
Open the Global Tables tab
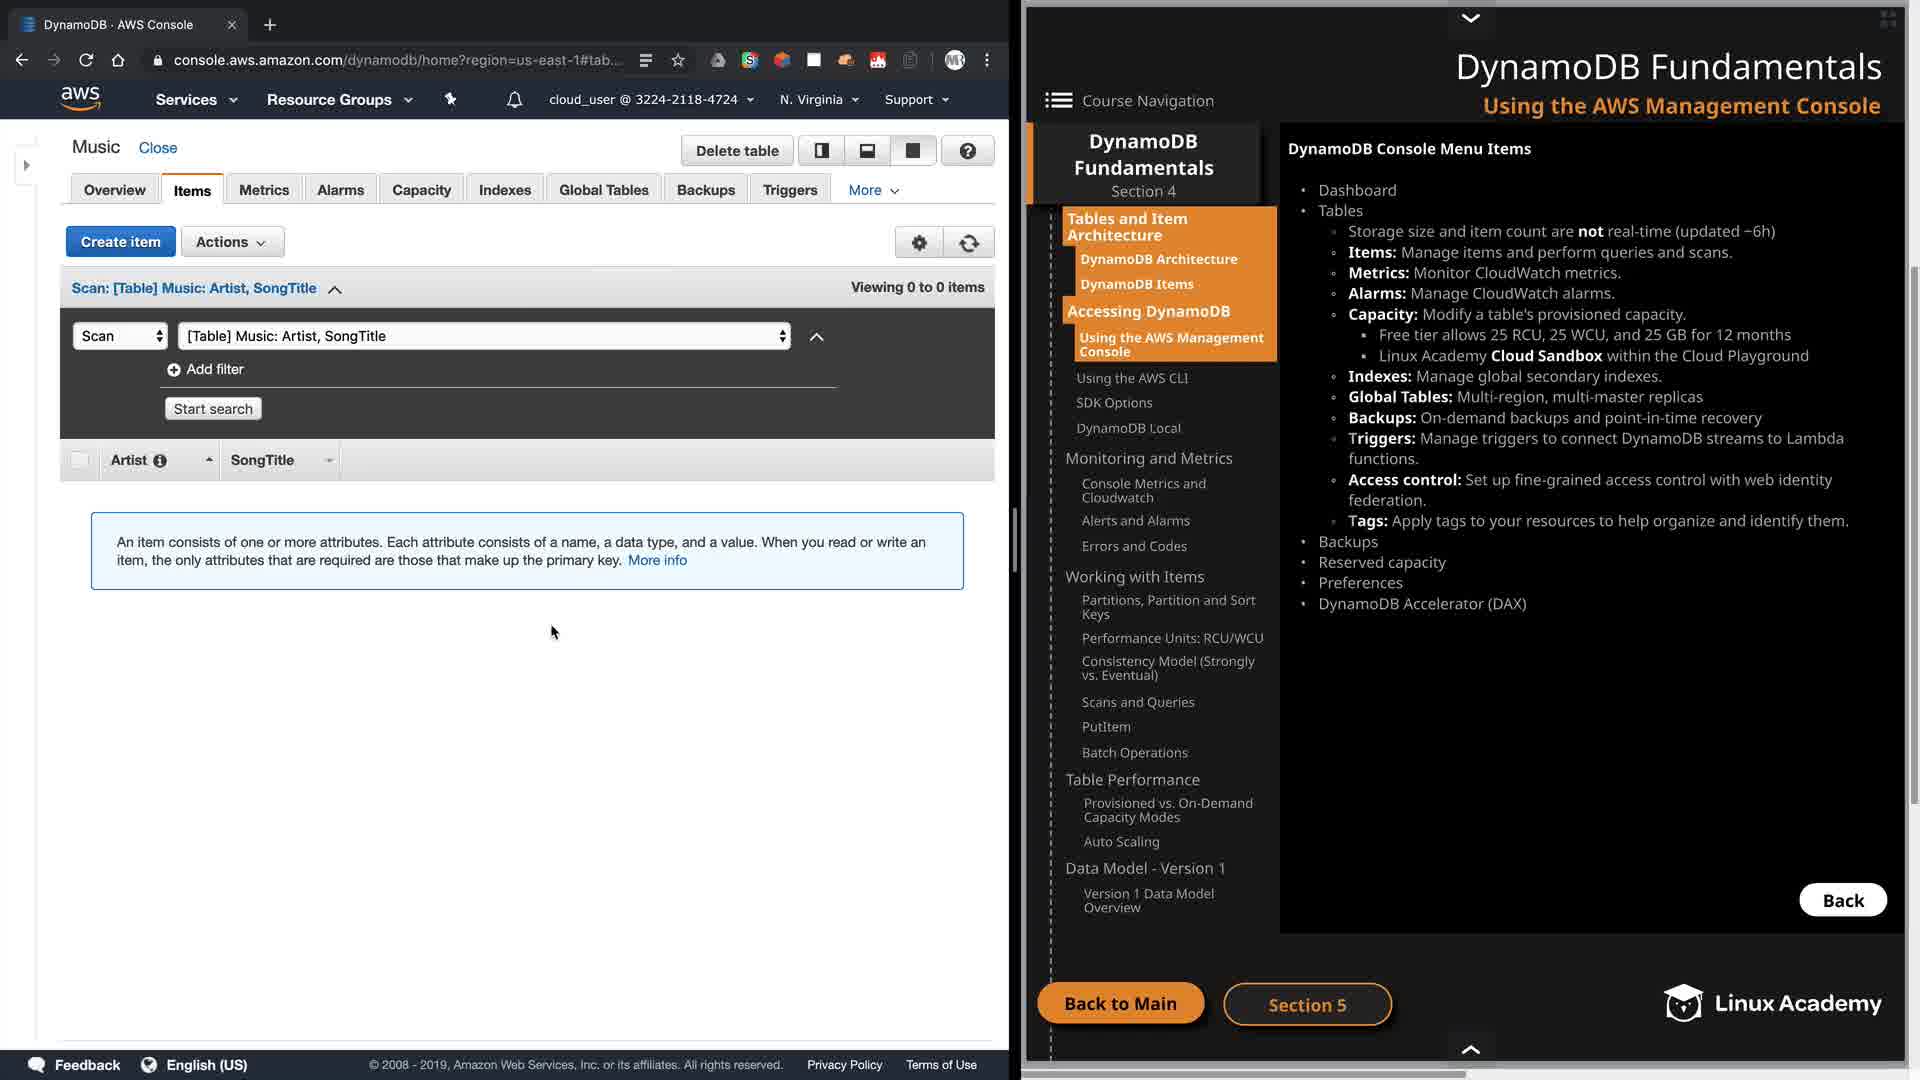tap(603, 190)
